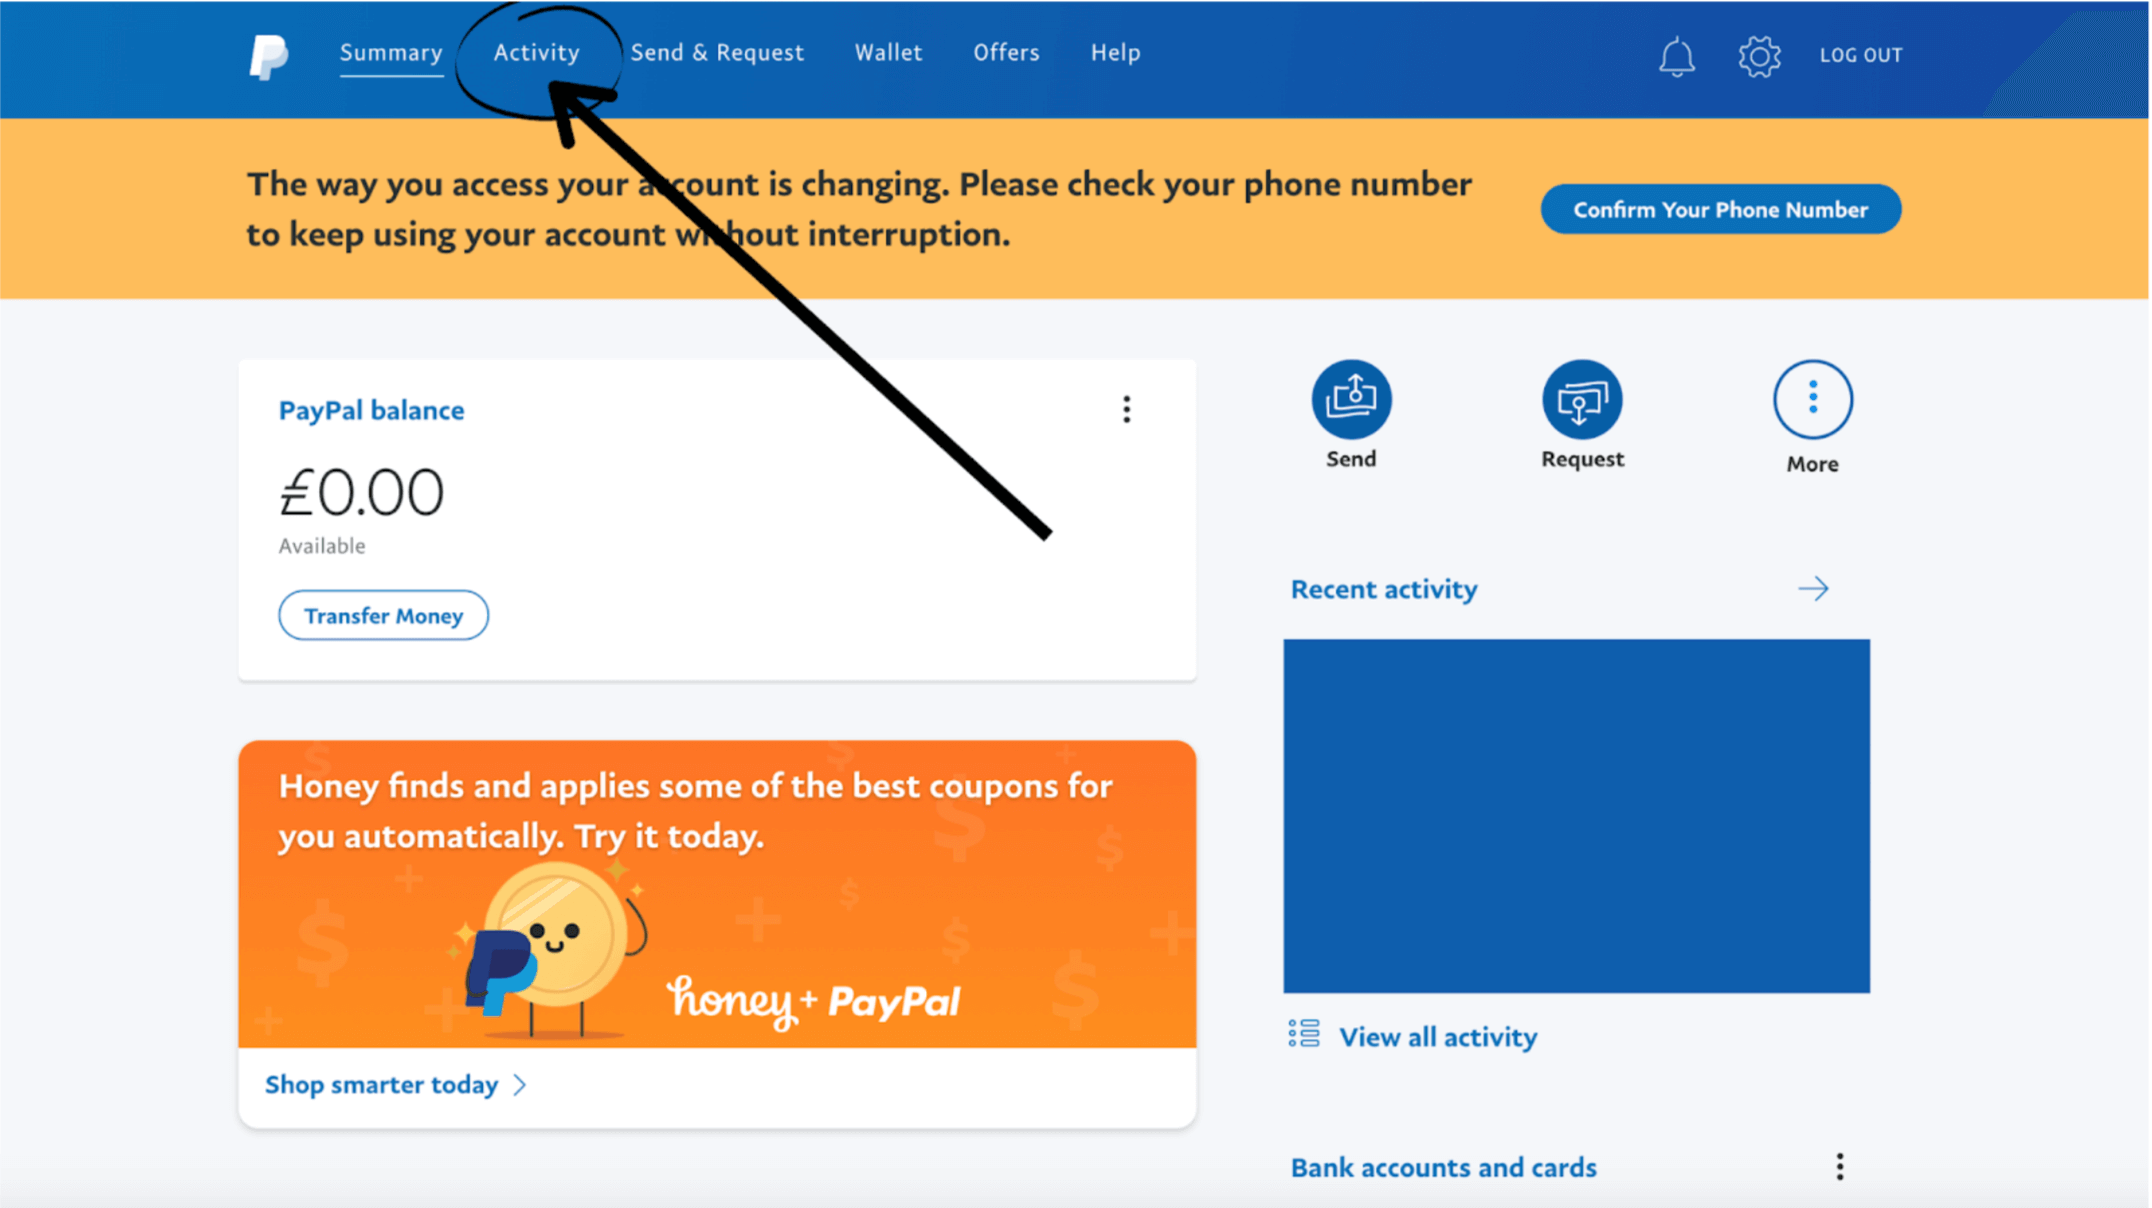Click the LOG OUT button
2152x1208 pixels.
1861,53
